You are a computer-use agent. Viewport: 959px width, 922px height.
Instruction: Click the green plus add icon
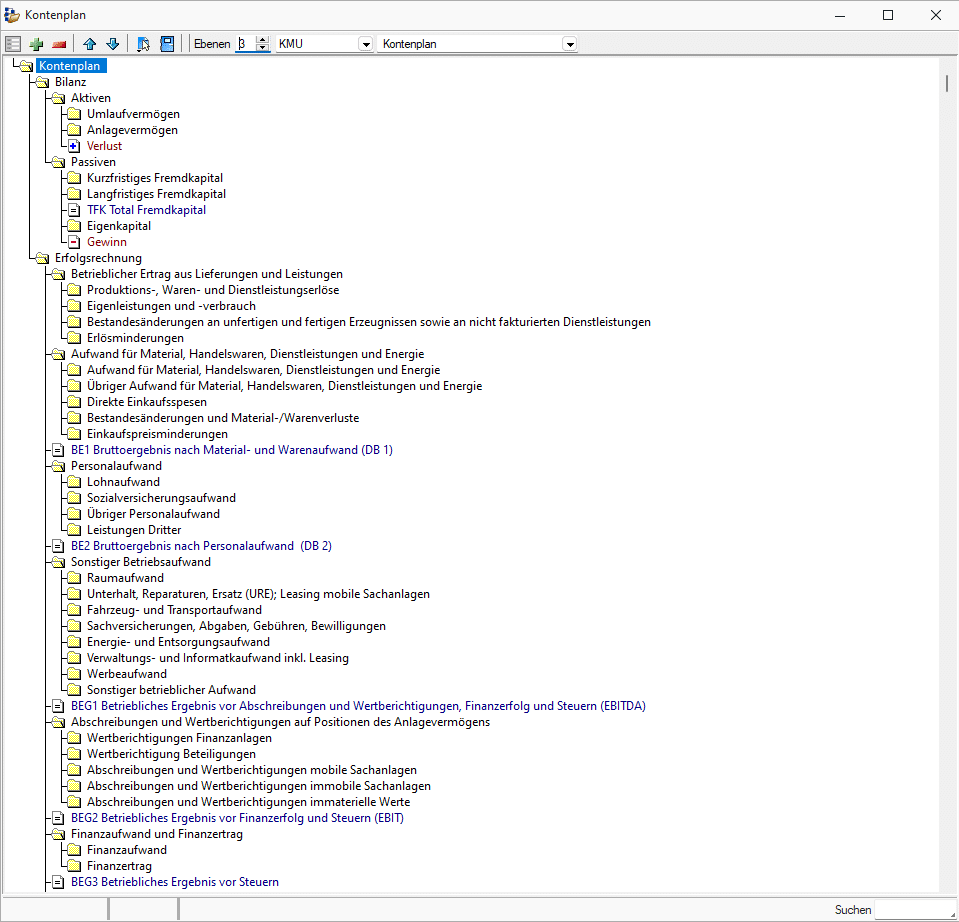(x=37, y=44)
